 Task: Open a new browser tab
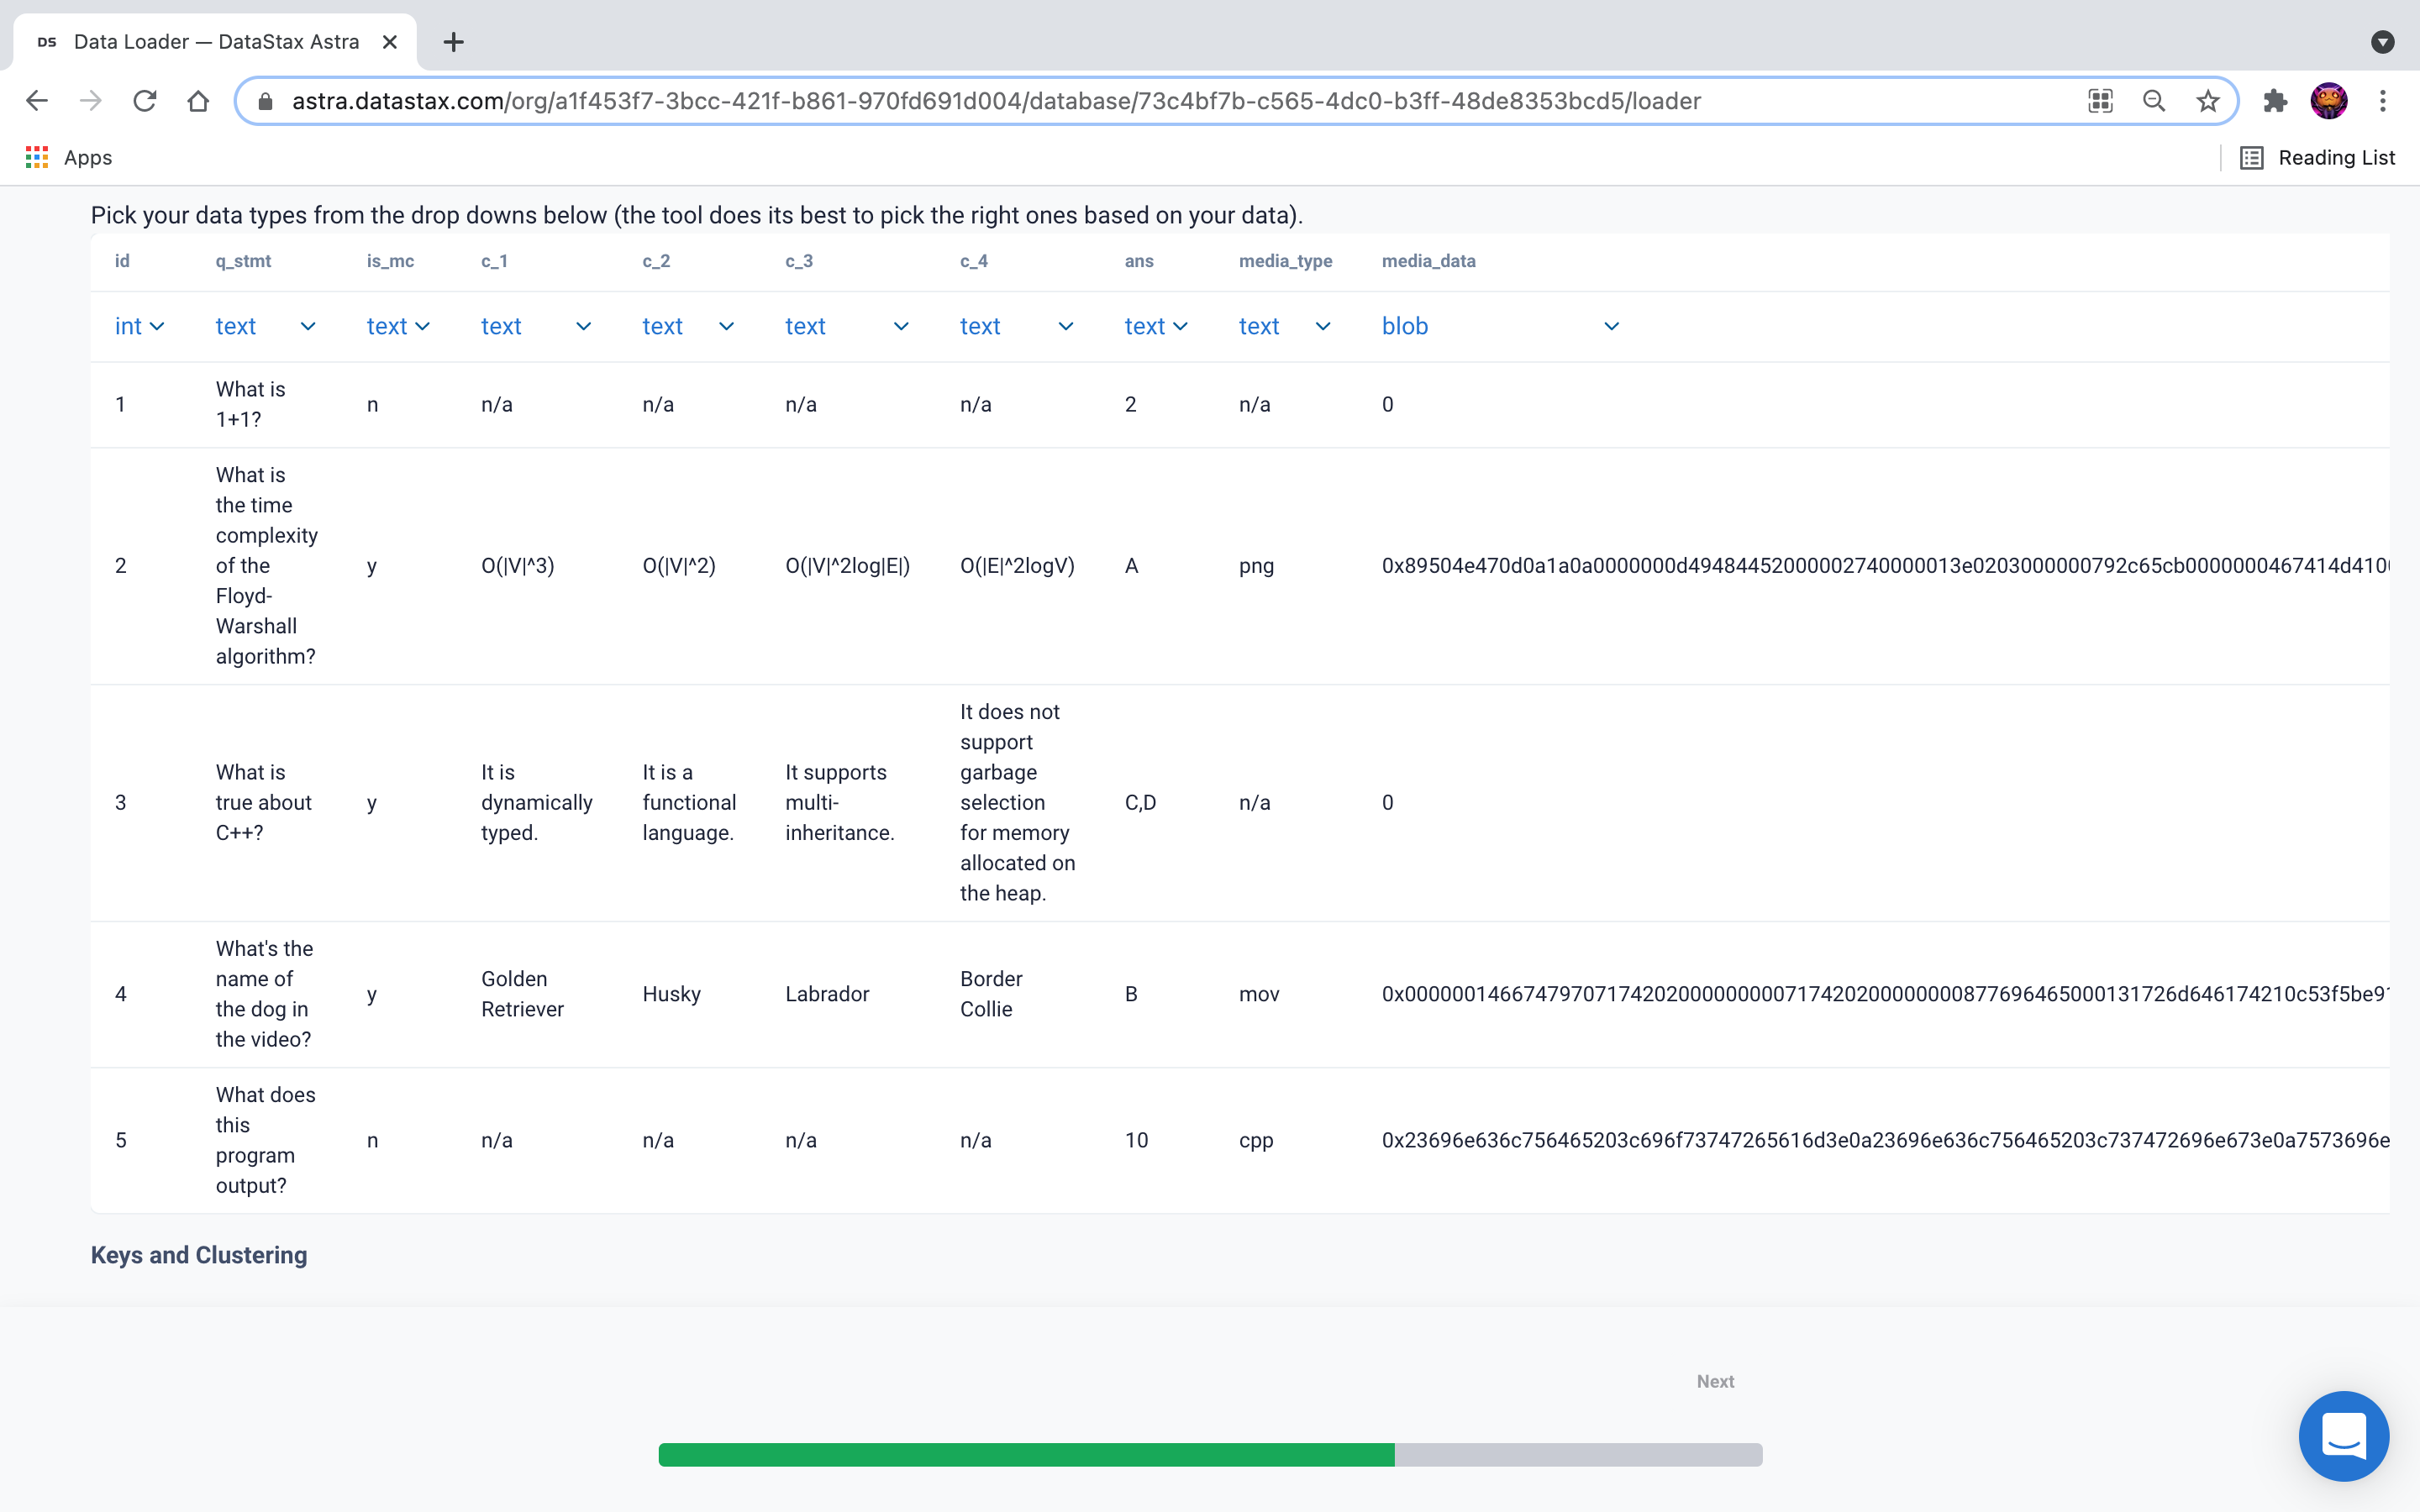point(453,42)
